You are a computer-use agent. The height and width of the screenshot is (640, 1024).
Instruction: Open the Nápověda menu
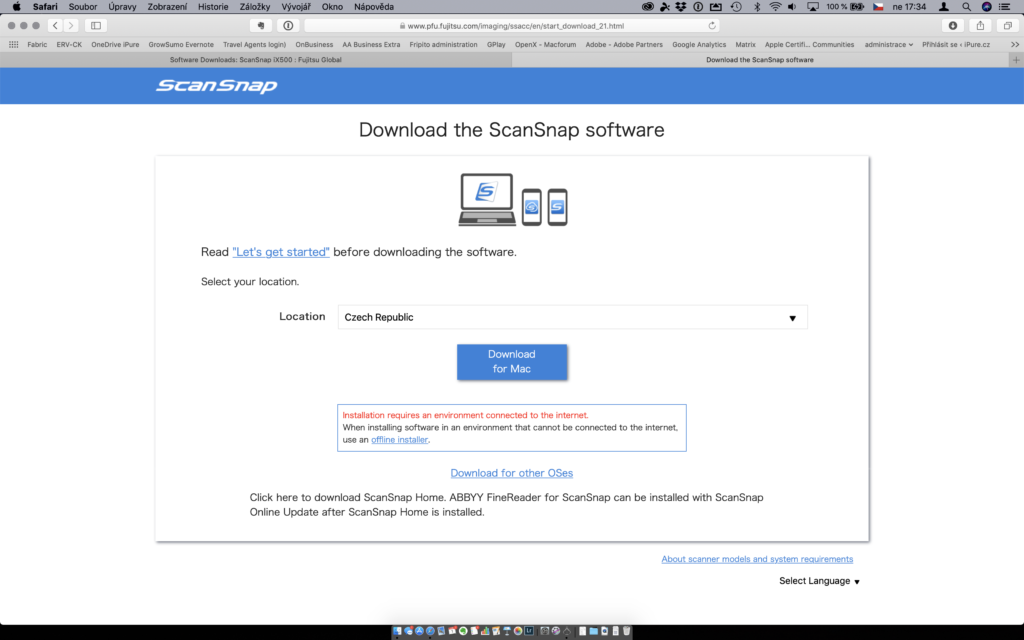tap(374, 7)
